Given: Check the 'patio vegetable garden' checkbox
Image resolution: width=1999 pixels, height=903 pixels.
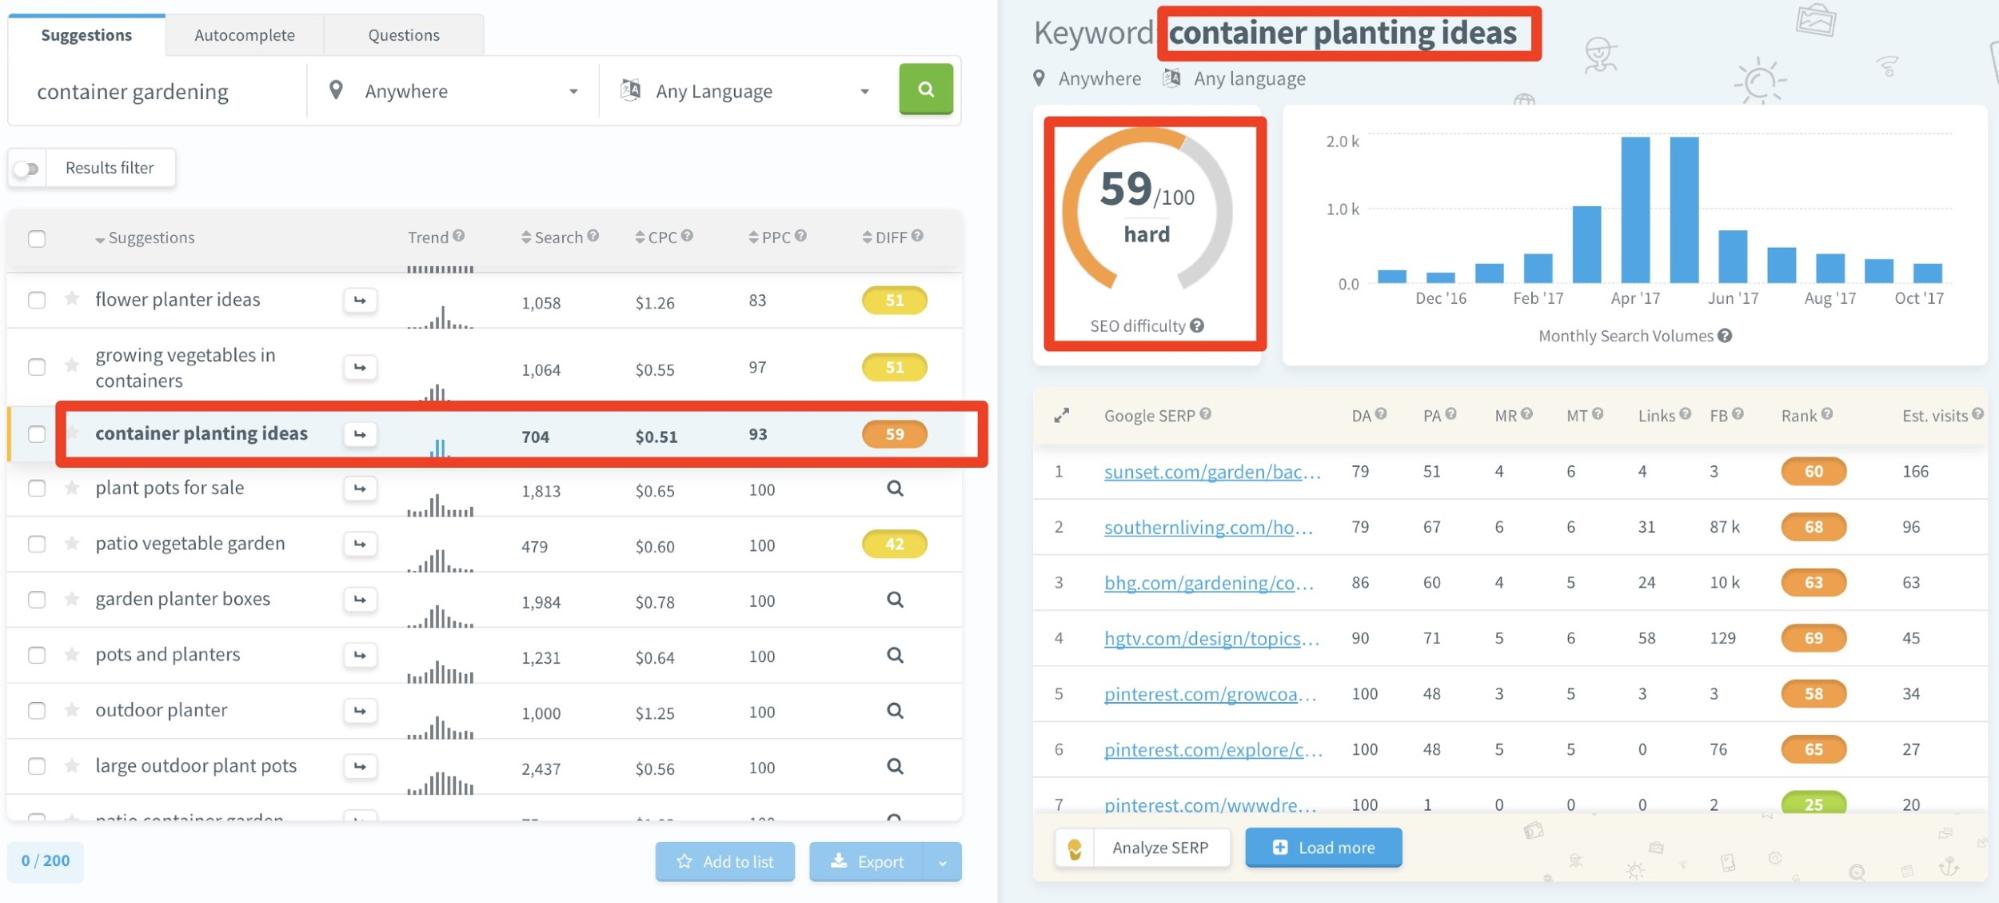Looking at the screenshot, I should (37, 544).
